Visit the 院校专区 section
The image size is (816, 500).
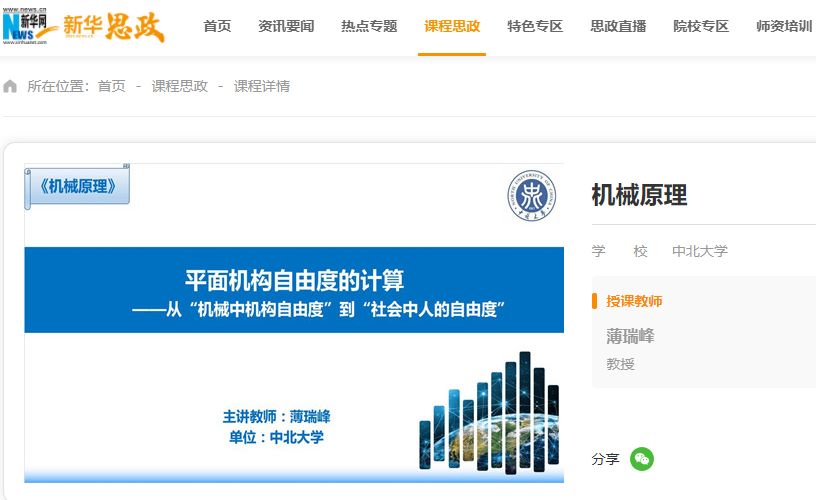pyautogui.click(x=701, y=27)
